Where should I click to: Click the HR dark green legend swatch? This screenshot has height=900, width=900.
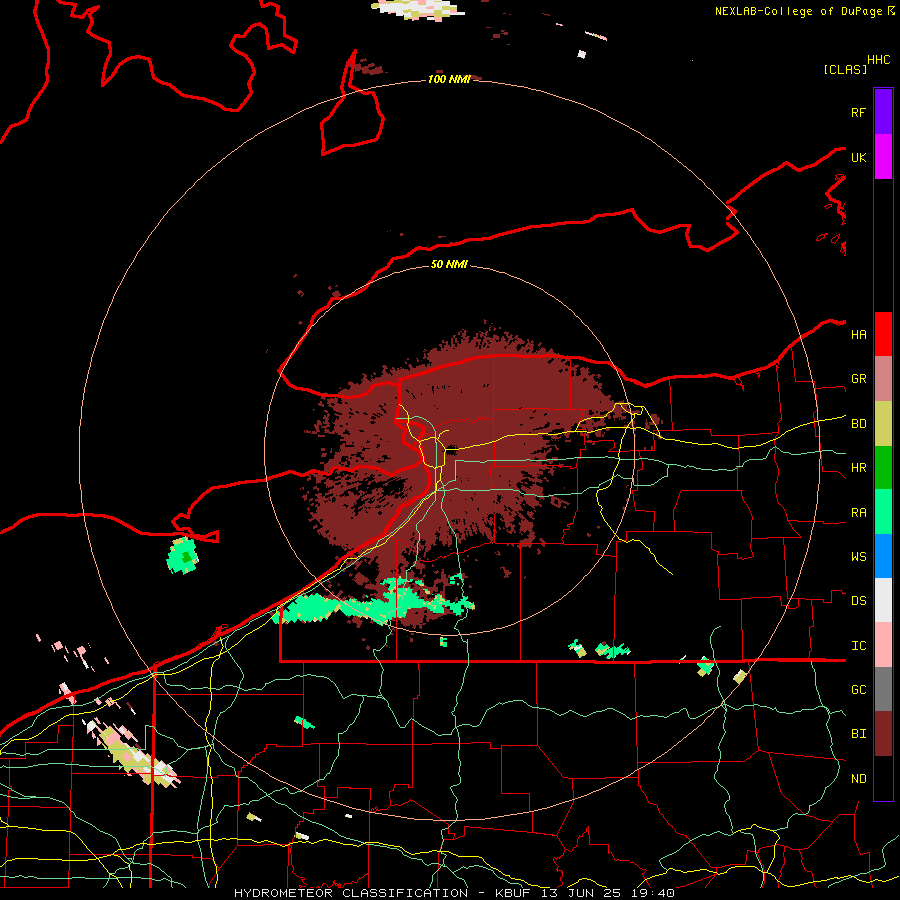point(883,468)
